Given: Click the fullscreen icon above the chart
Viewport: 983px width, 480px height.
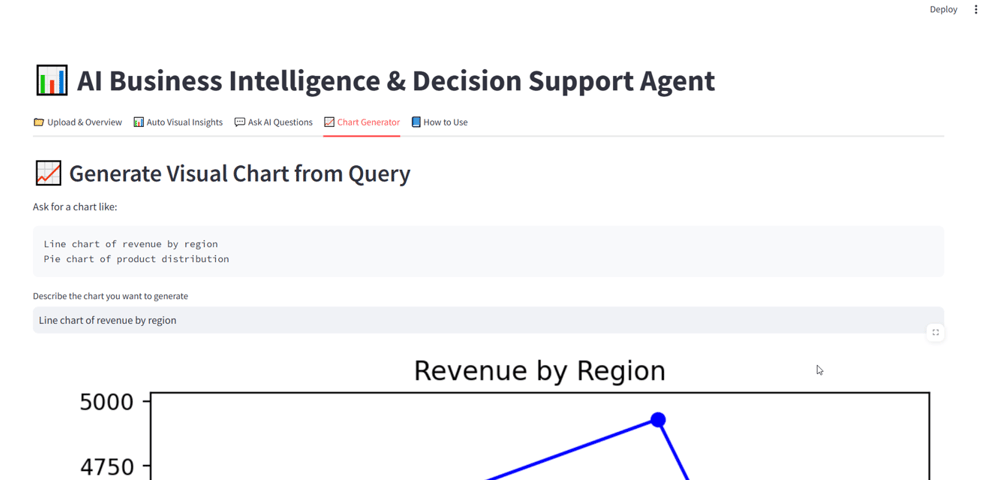Looking at the screenshot, I should pos(935,333).
